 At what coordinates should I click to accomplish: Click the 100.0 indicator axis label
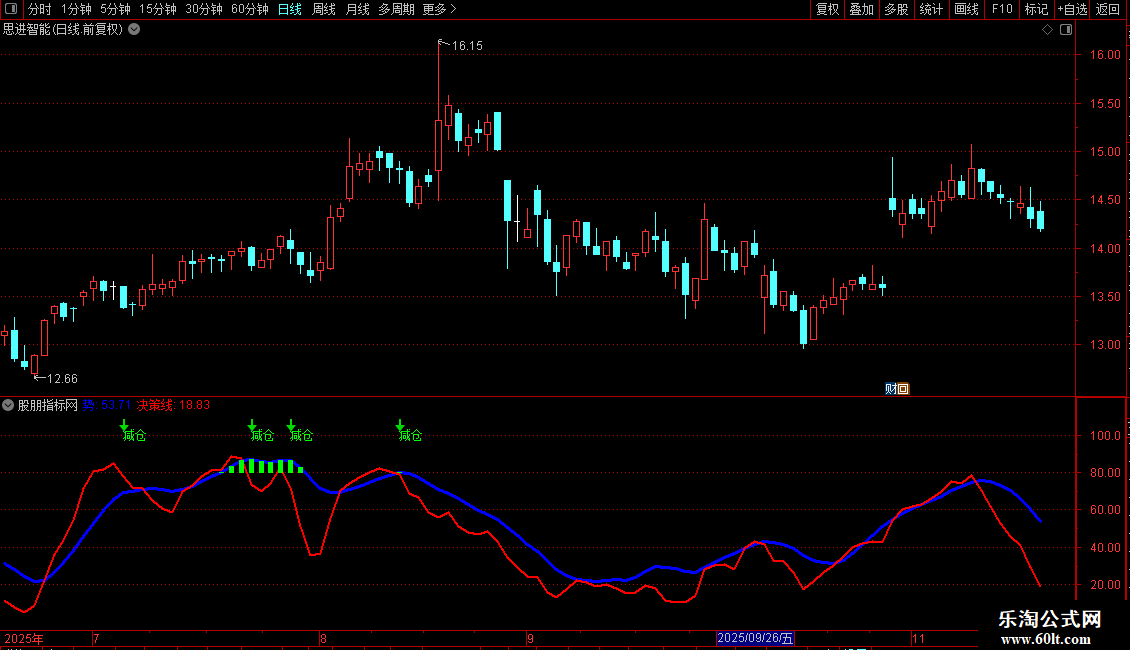(x=1105, y=436)
